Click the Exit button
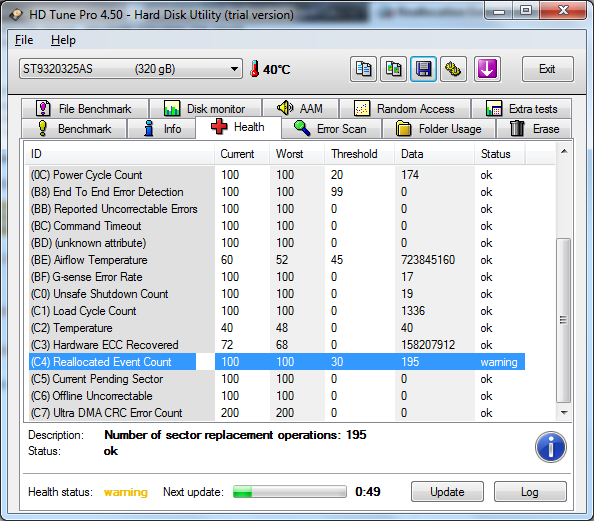 pyautogui.click(x=547, y=69)
